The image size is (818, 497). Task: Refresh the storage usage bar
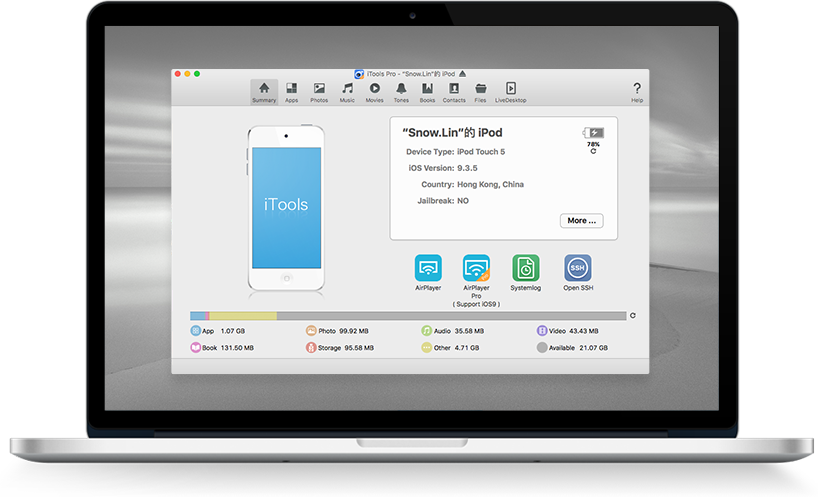click(633, 316)
